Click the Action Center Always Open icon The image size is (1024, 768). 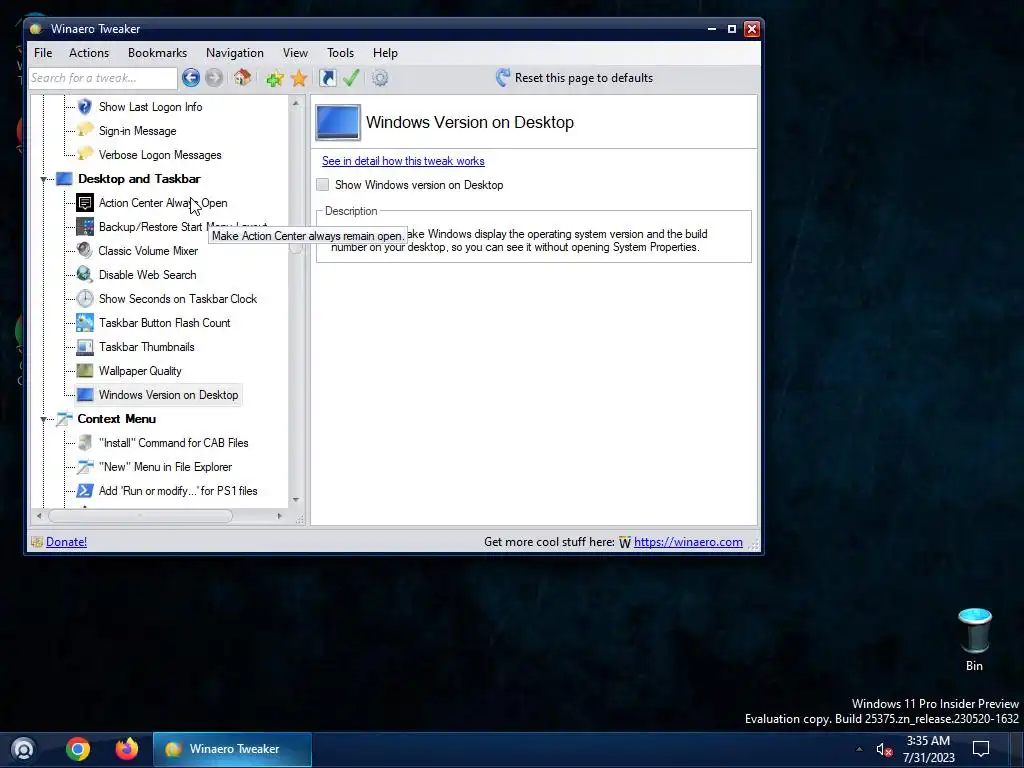point(85,202)
